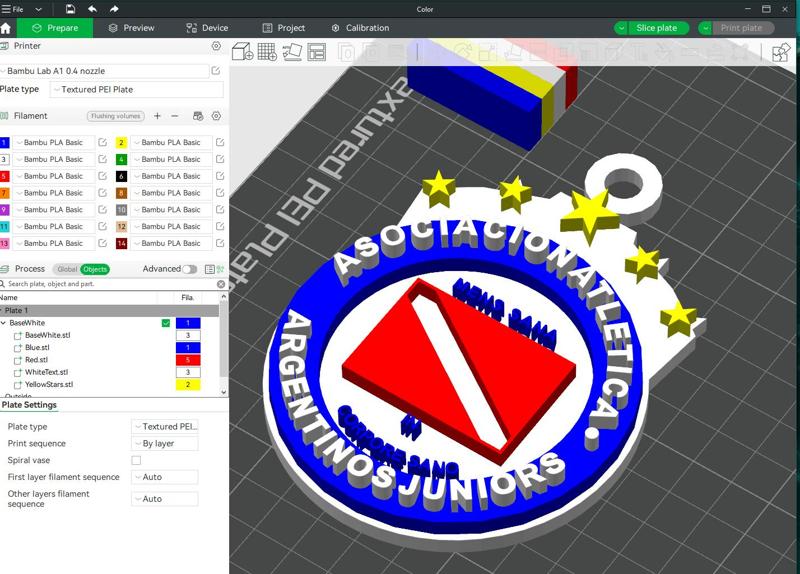Go to the Home screen icon
The height and width of the screenshot is (574, 800).
pyautogui.click(x=6, y=28)
